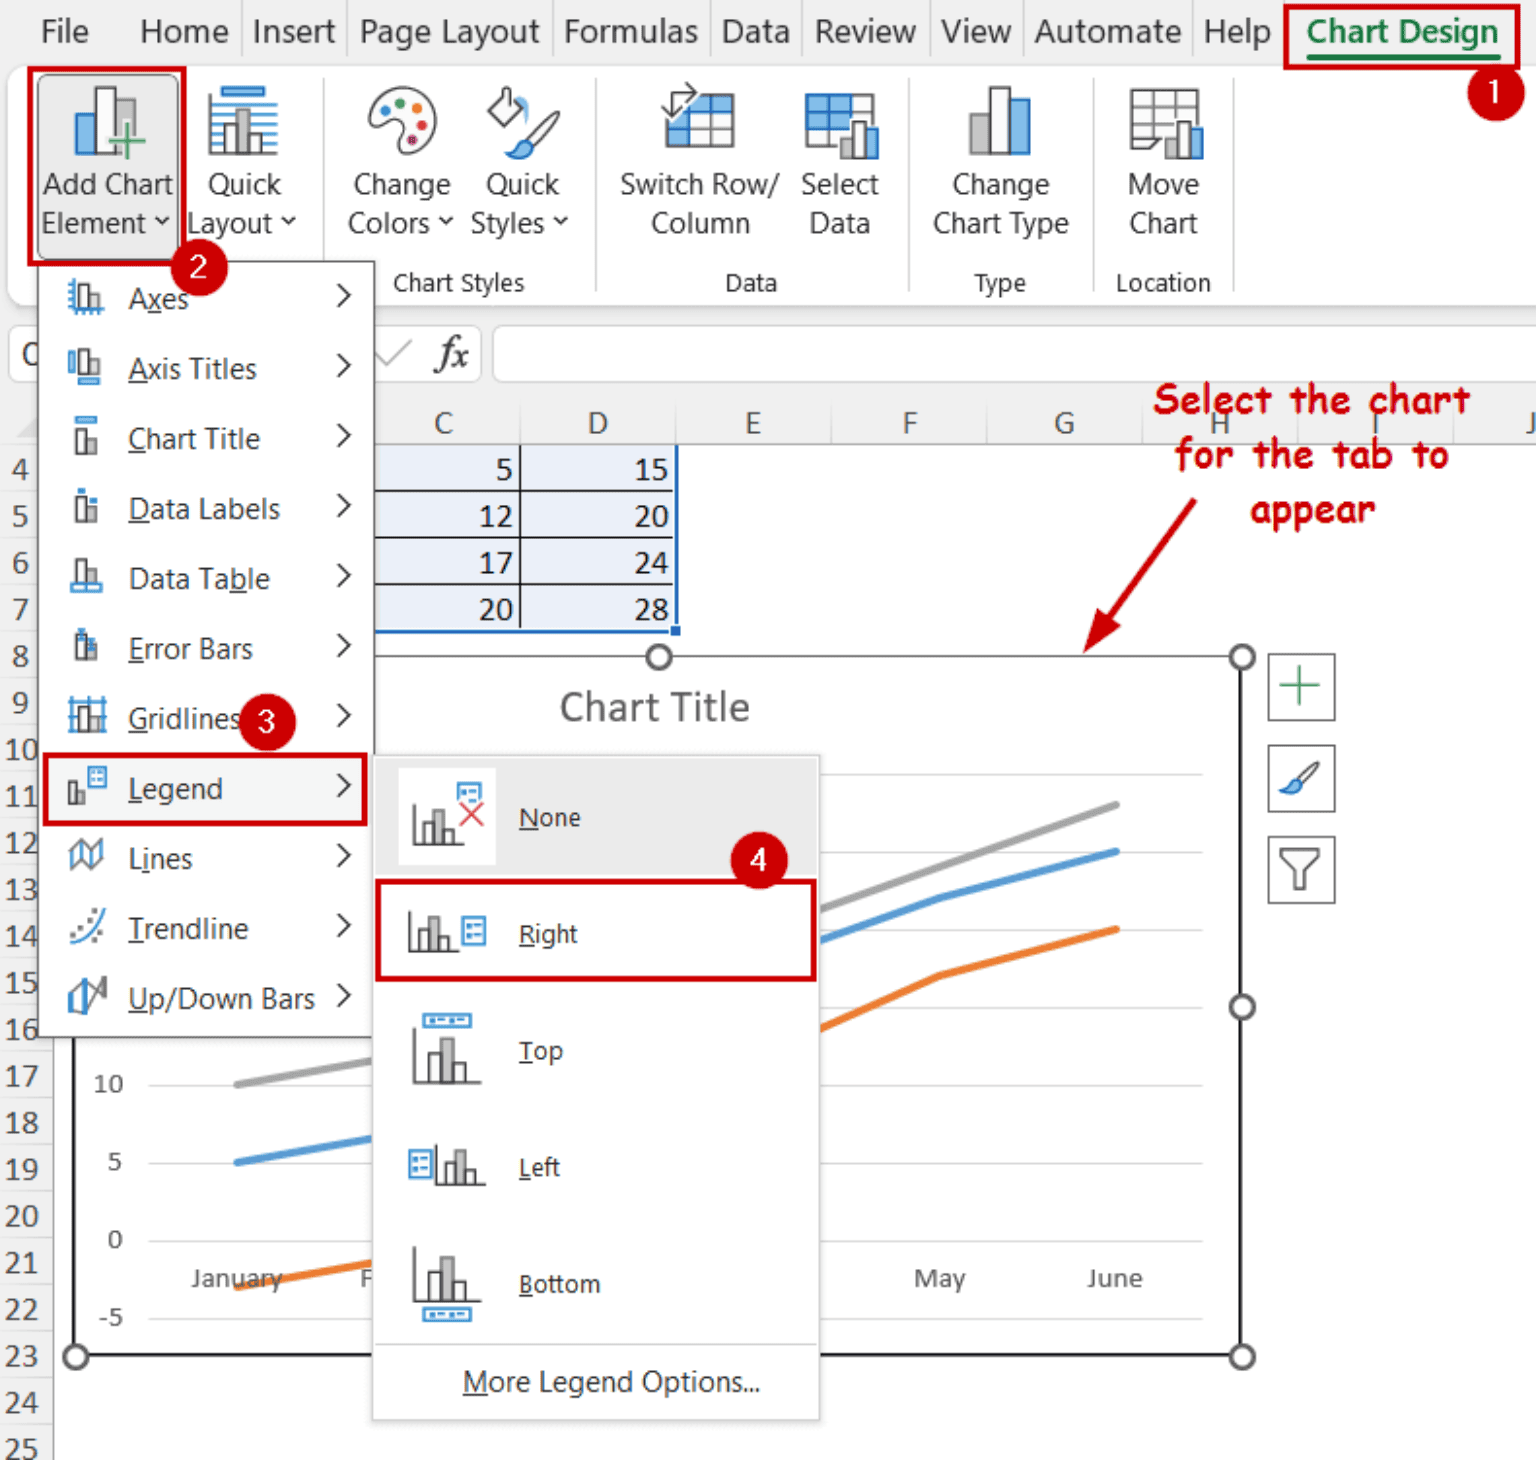Click the Insert Function fx icon
The height and width of the screenshot is (1460, 1536).
point(452,354)
